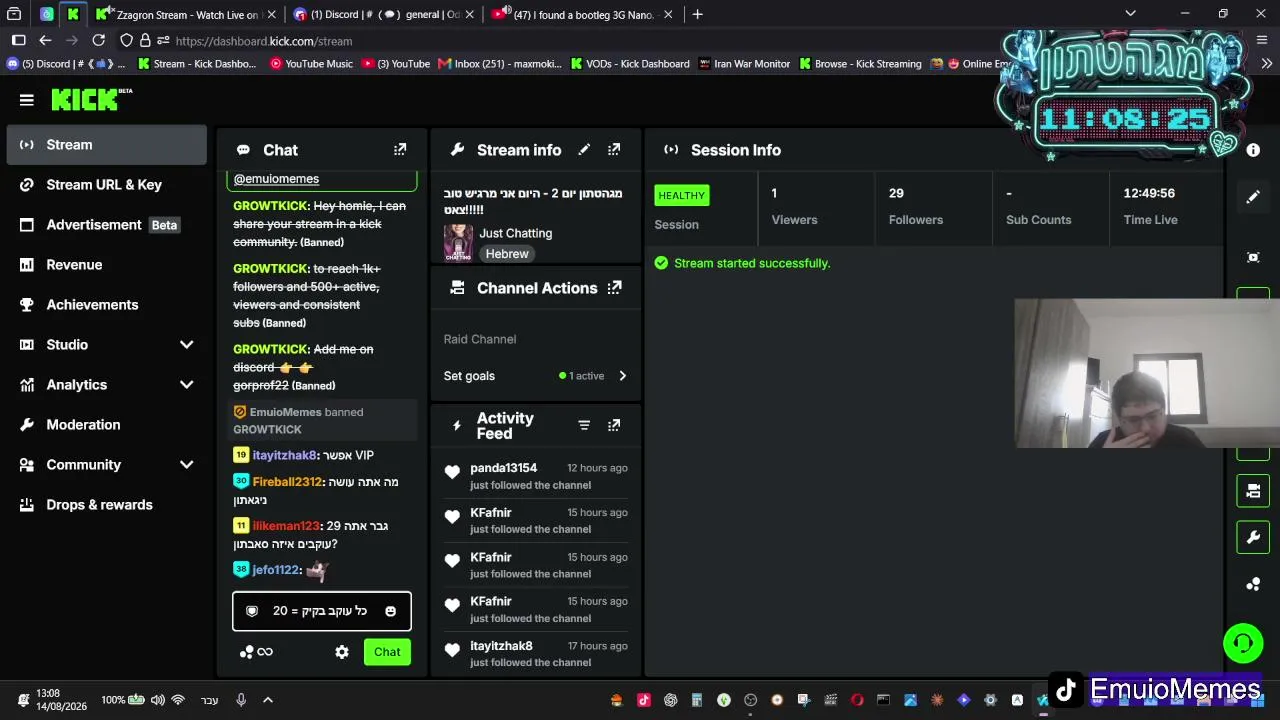Switch to the bootleg 3G Nano YouTube tab
Image resolution: width=1280 pixels, height=720 pixels.
[581, 15]
